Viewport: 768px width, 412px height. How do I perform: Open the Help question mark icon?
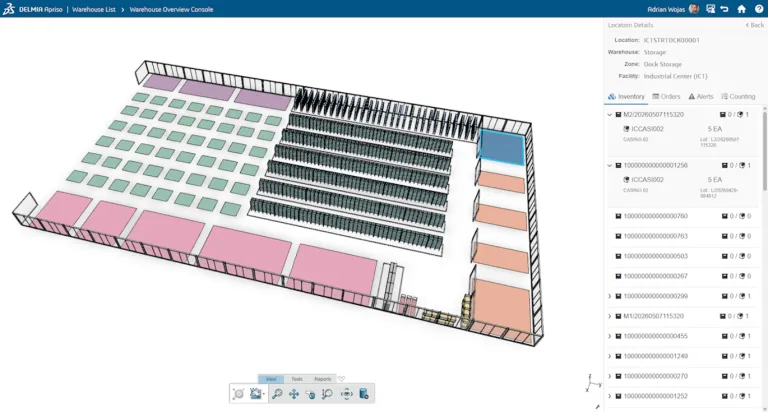759,9
